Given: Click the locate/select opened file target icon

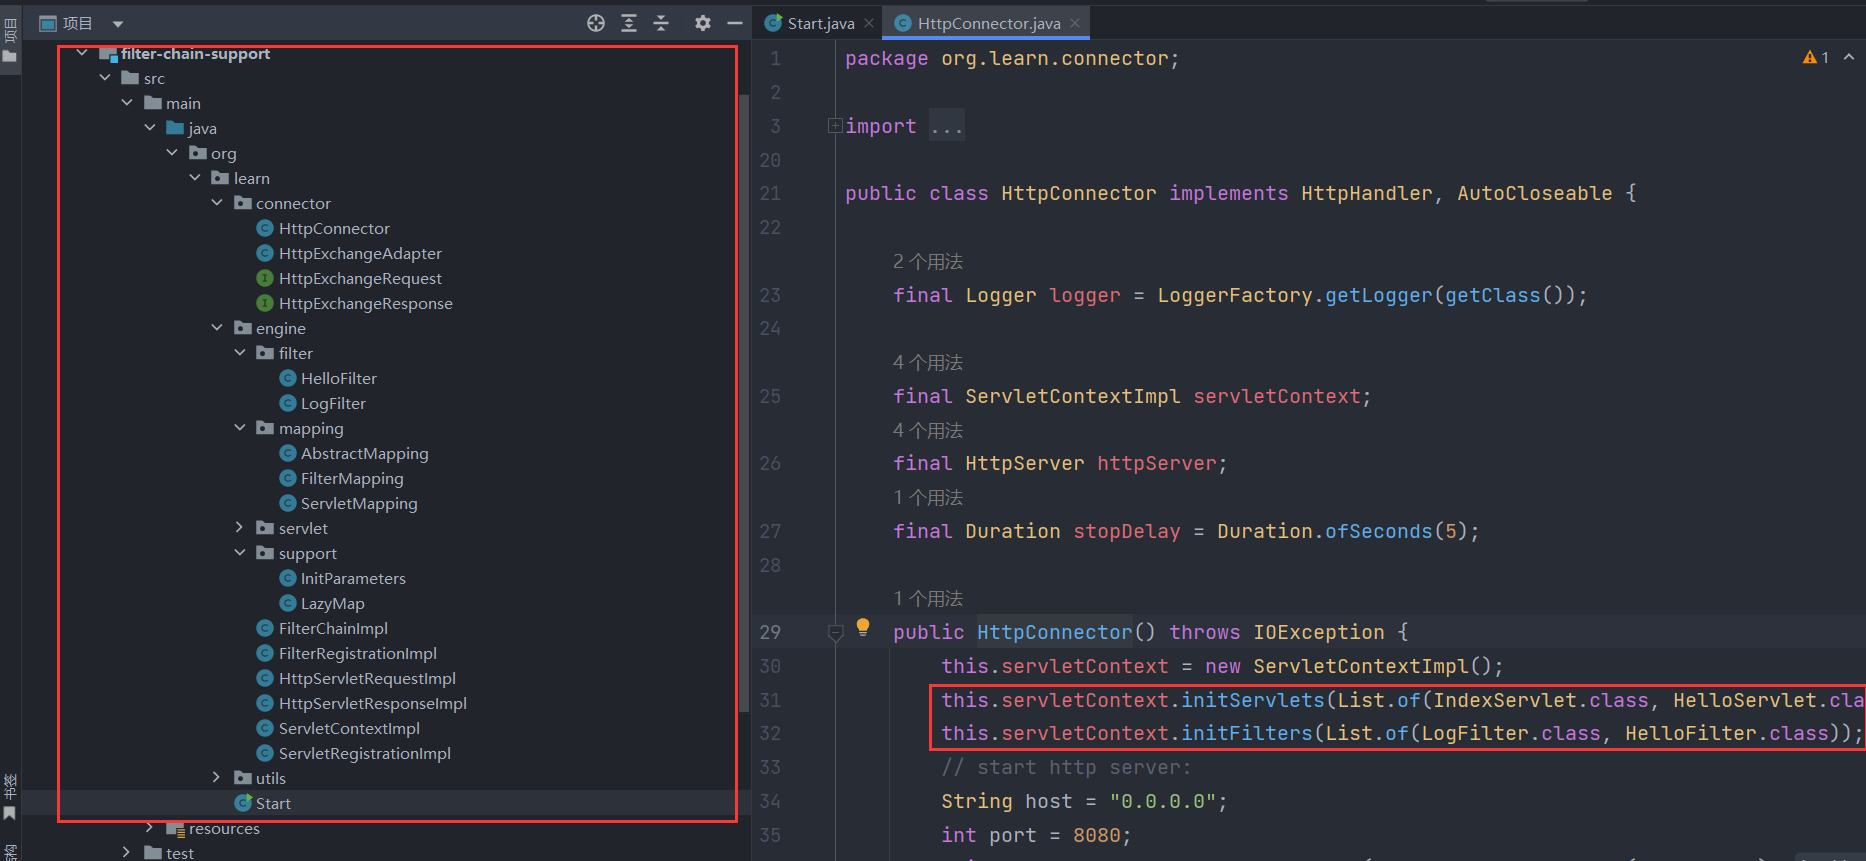Looking at the screenshot, I should tap(596, 23).
